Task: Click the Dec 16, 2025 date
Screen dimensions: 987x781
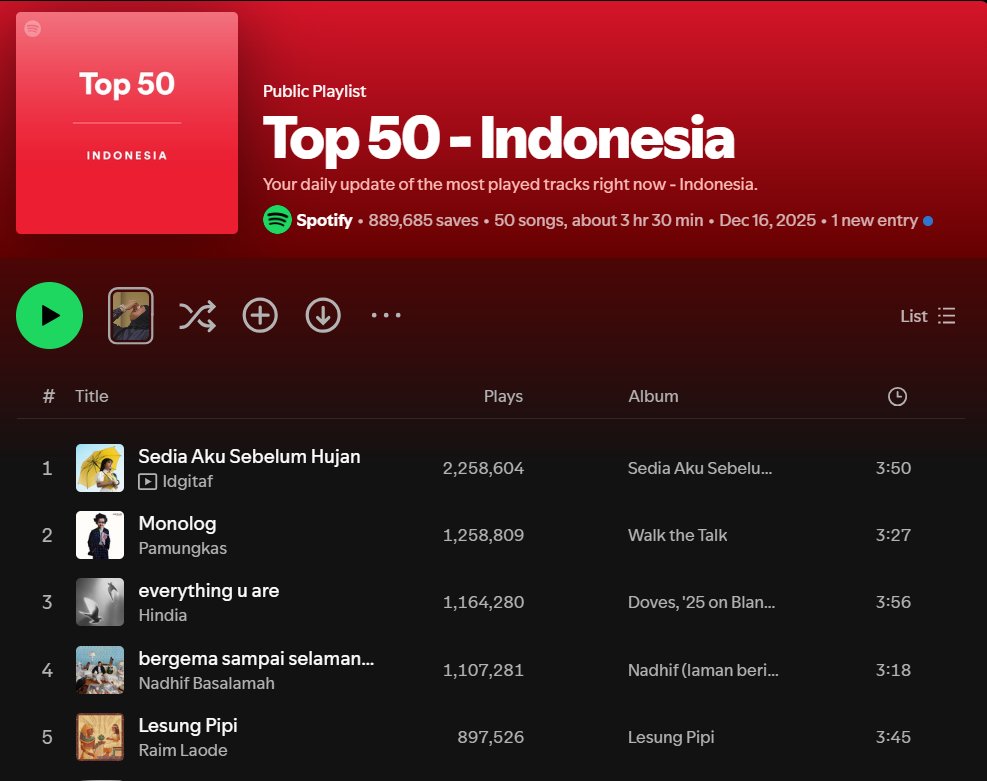Action: click(767, 220)
